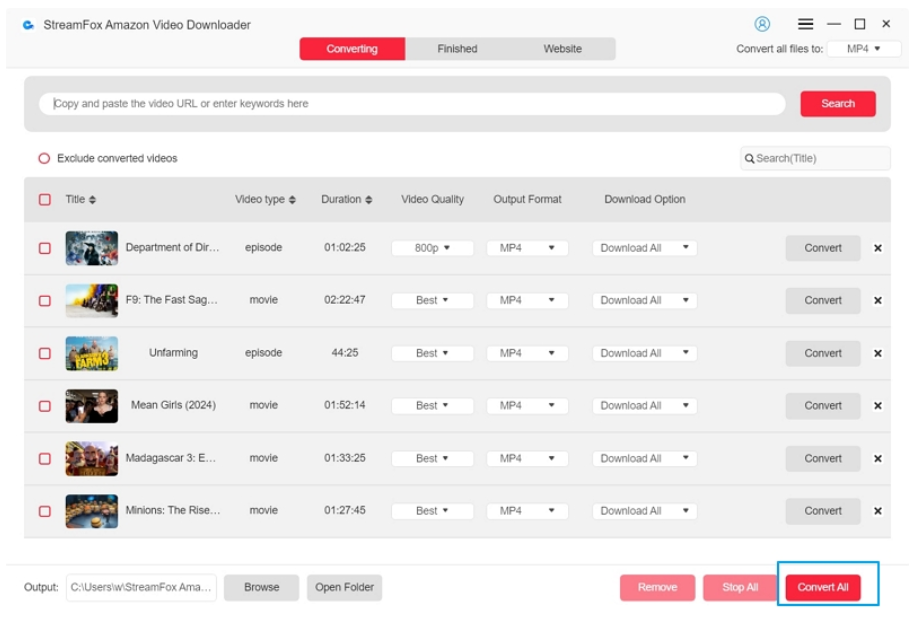This screenshot has height=622, width=915.
Task: Open the user account profile icon
Action: click(x=762, y=24)
